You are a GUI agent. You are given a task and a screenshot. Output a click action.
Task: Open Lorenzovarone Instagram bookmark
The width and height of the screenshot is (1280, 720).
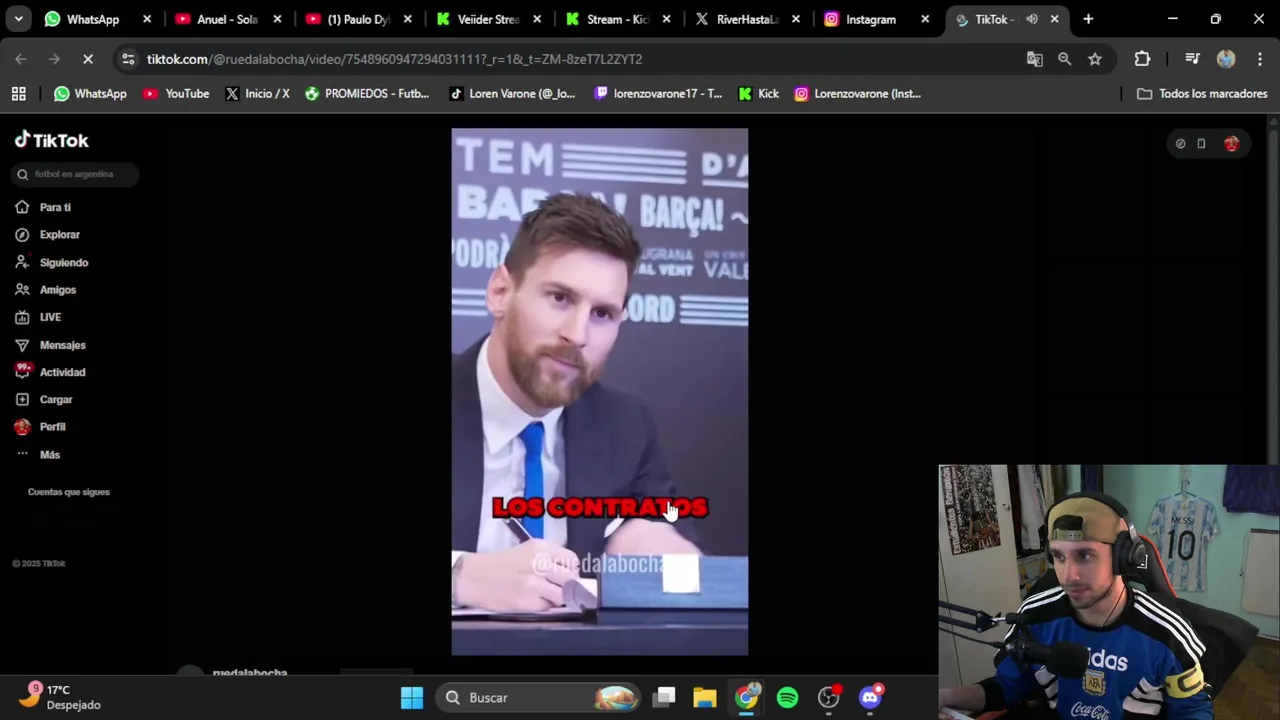coord(857,94)
